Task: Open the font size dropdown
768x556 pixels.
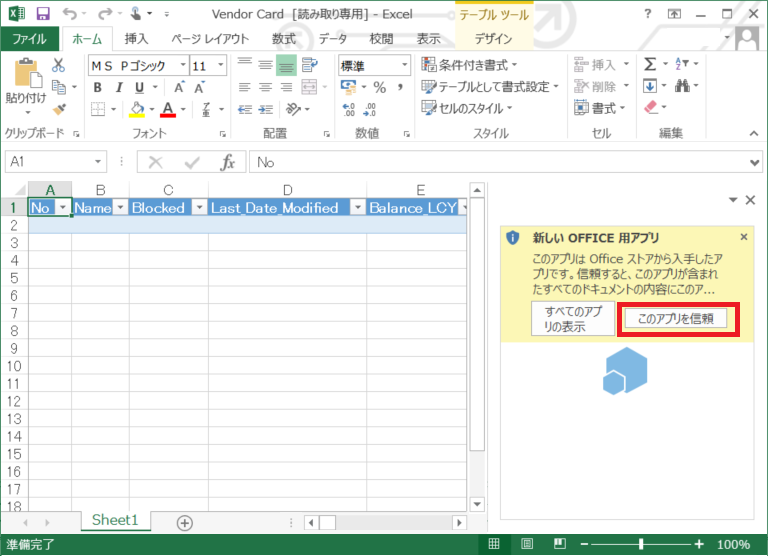Action: (x=220, y=65)
